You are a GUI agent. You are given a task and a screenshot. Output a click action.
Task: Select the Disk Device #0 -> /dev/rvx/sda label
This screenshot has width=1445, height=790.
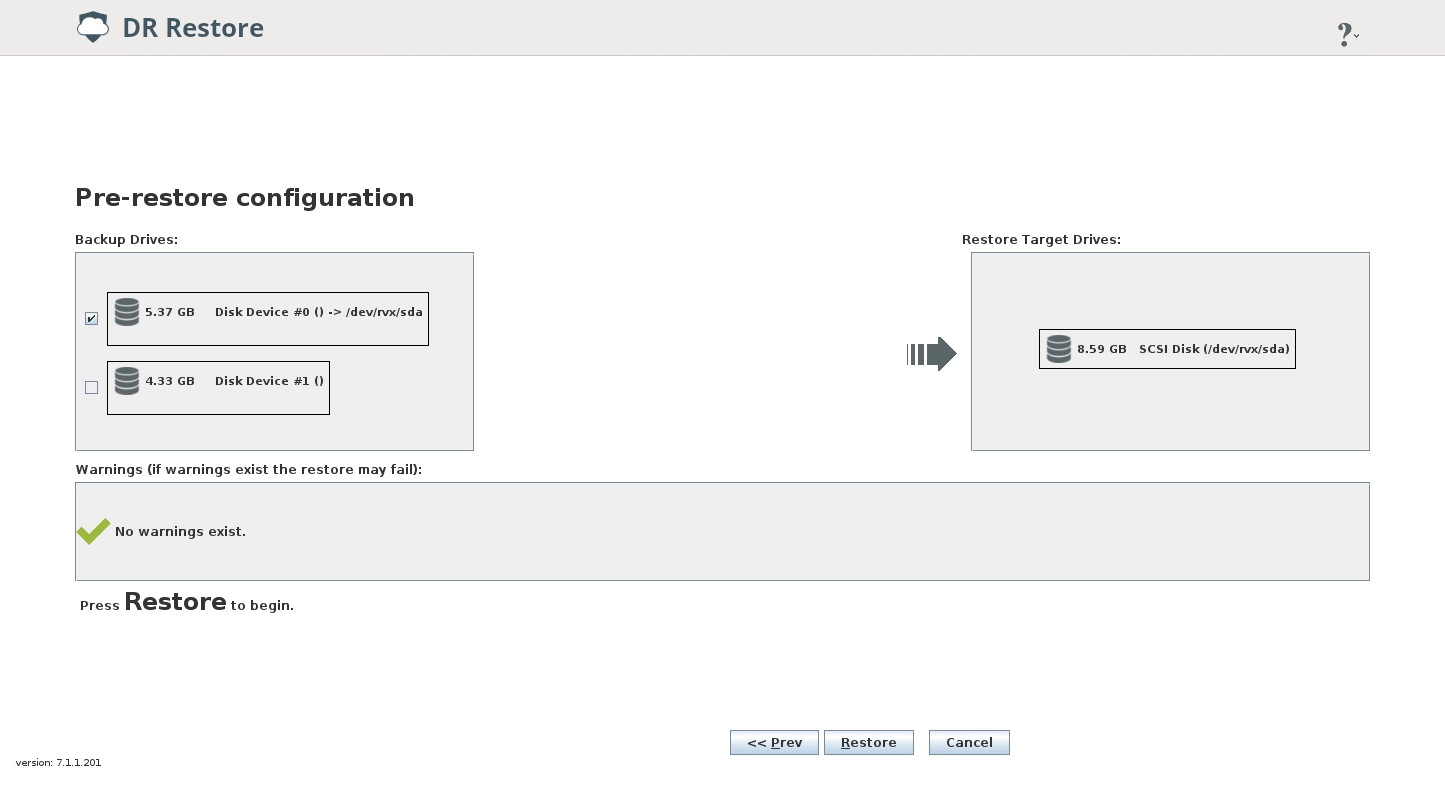pyautogui.click(x=319, y=312)
